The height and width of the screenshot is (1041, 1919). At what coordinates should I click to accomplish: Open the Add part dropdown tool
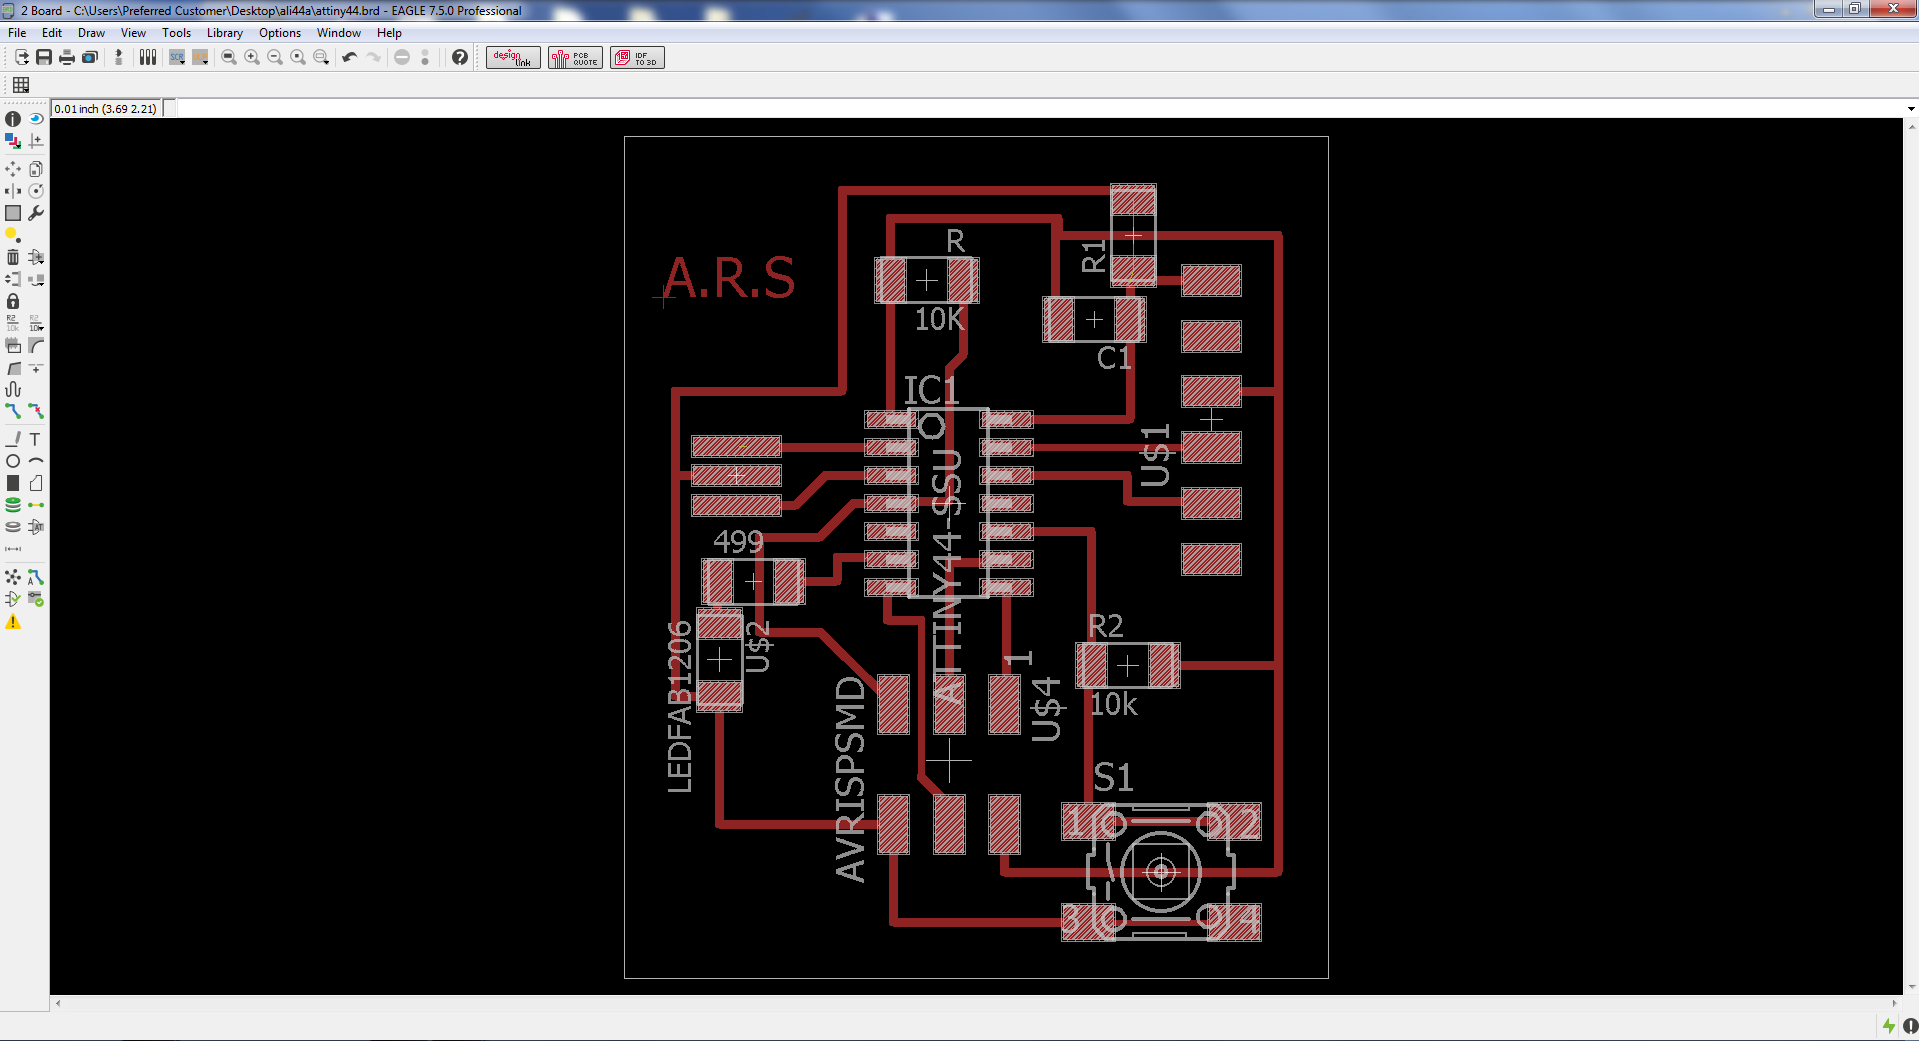(36, 257)
